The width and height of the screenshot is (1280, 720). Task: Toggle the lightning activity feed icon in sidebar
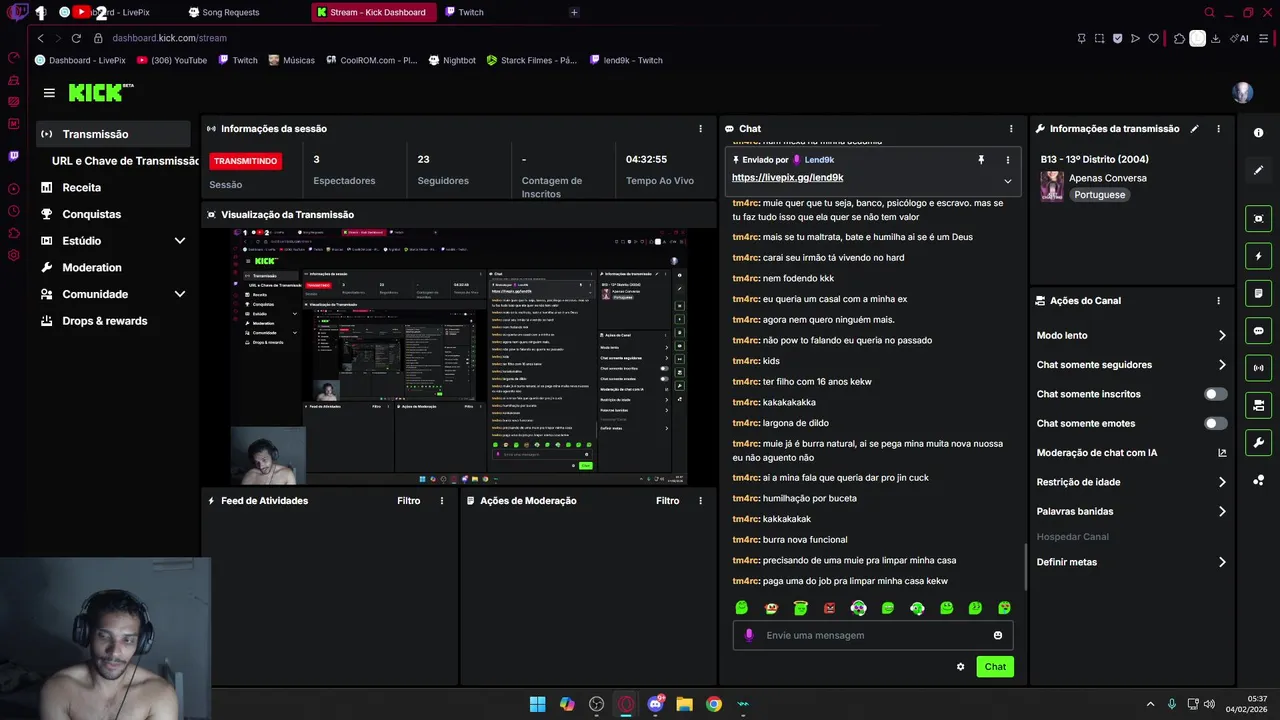coord(1258,256)
